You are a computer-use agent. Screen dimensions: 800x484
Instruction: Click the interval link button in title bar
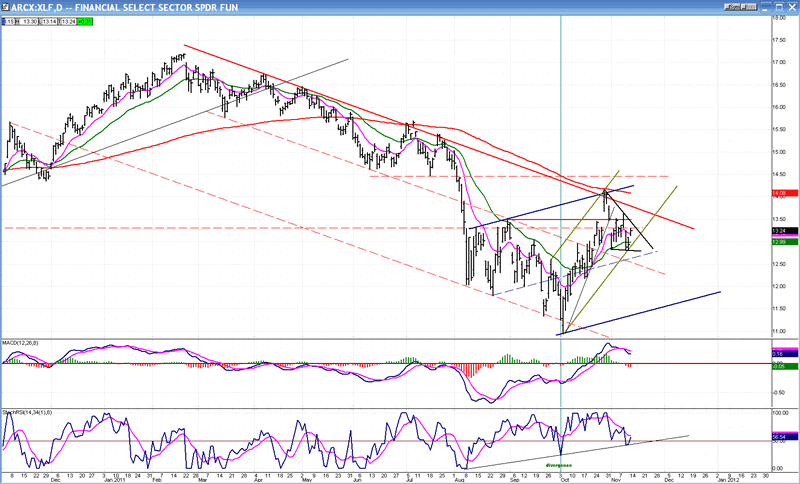(749, 7)
